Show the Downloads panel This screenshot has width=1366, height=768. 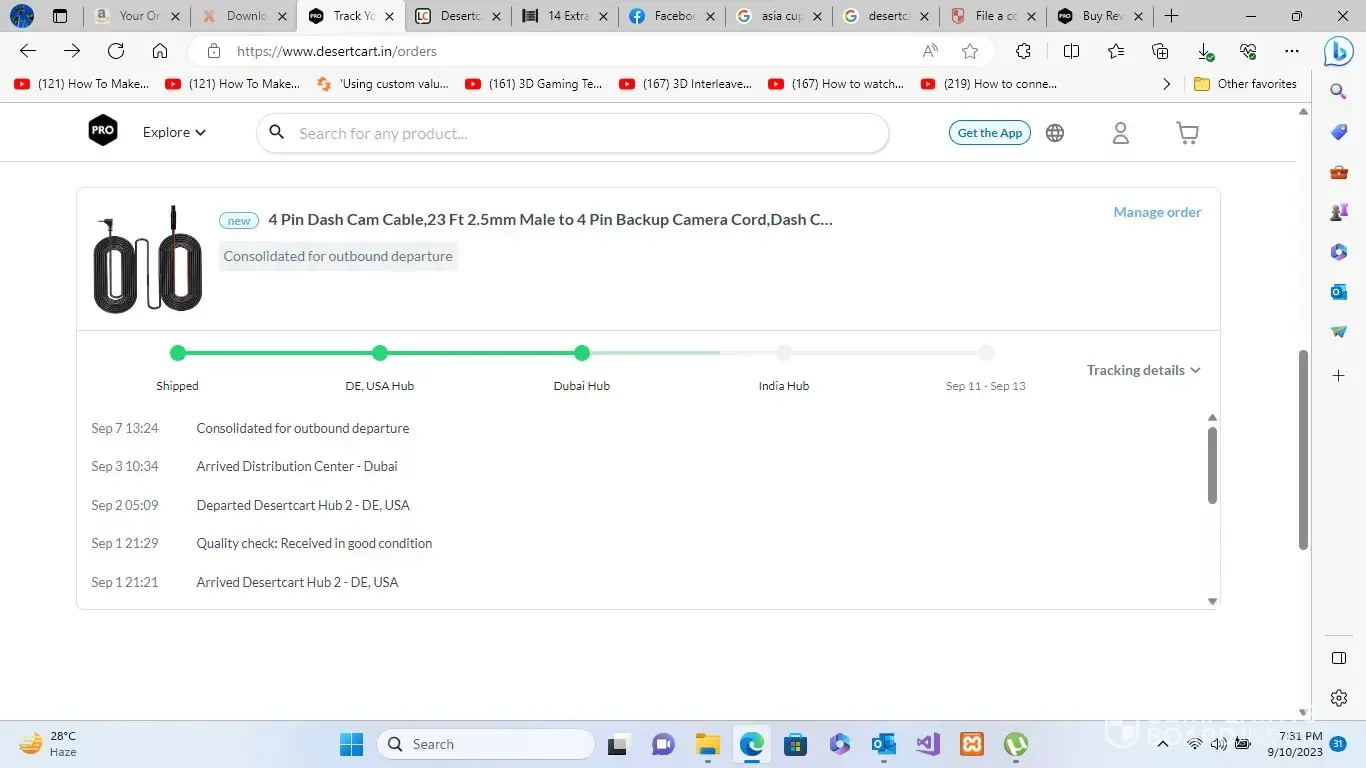pos(1205,51)
